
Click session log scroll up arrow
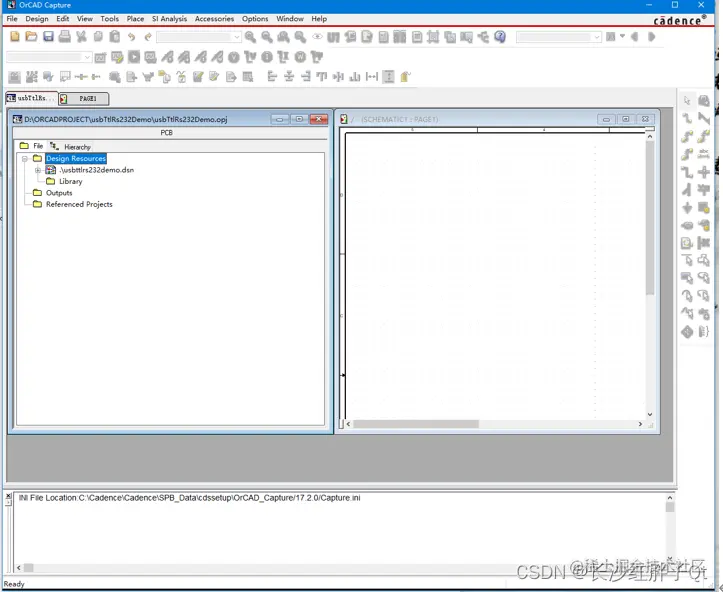[670, 498]
